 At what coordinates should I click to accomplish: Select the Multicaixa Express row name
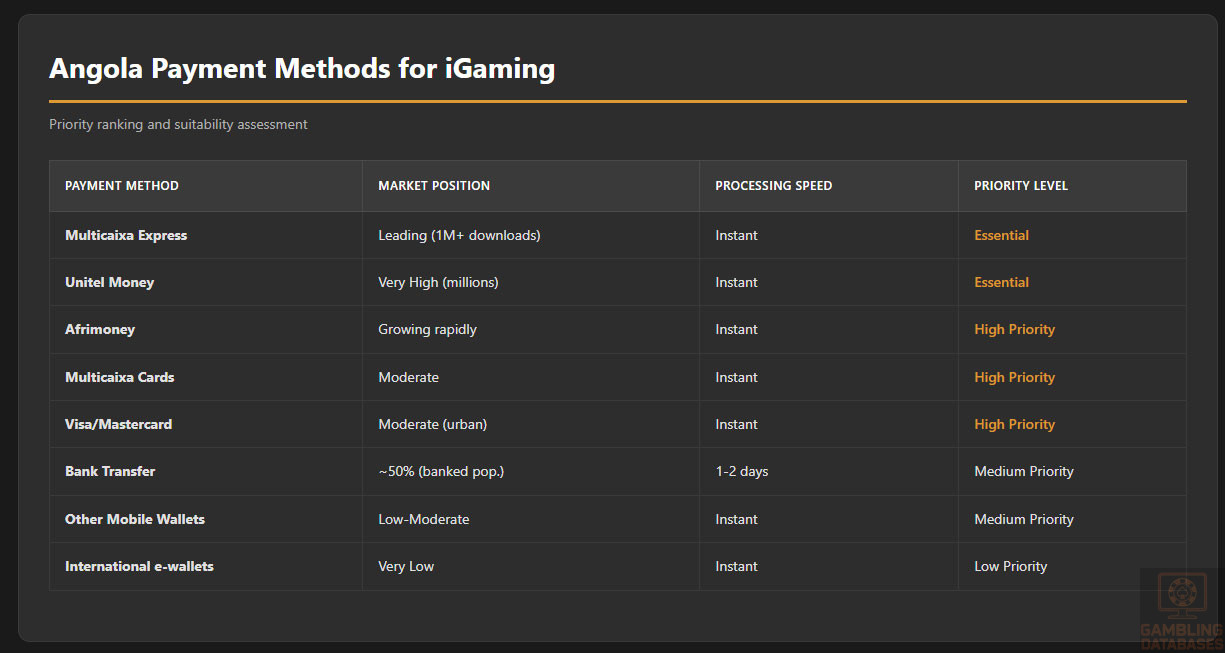(126, 236)
